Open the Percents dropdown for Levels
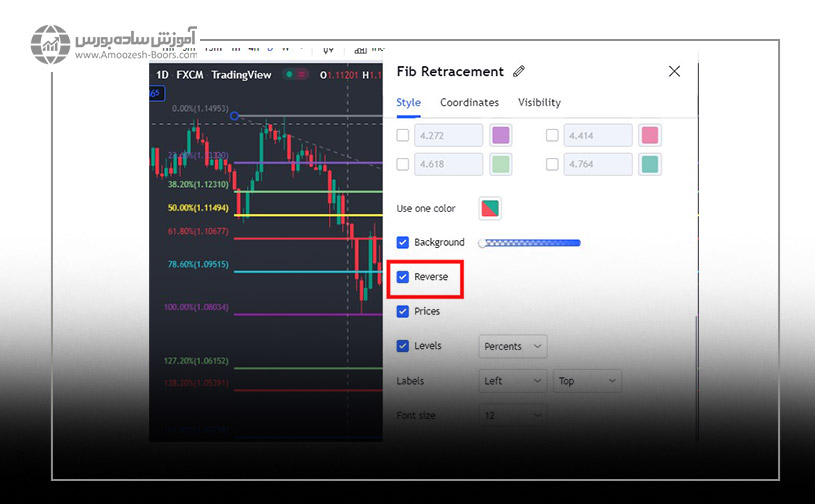This screenshot has height=504, width=815. 513,346
